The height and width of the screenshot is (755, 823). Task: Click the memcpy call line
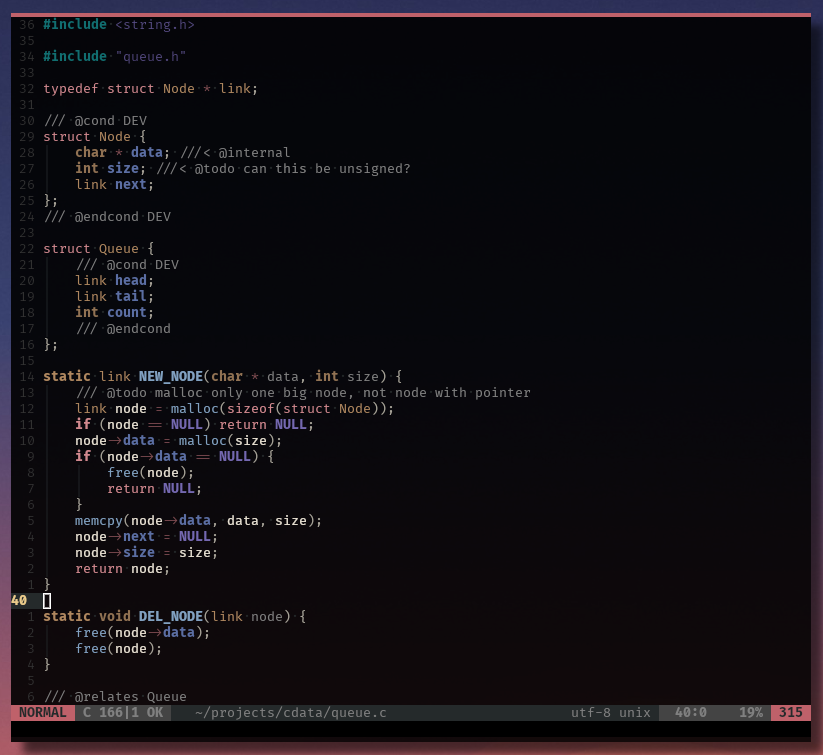point(198,521)
